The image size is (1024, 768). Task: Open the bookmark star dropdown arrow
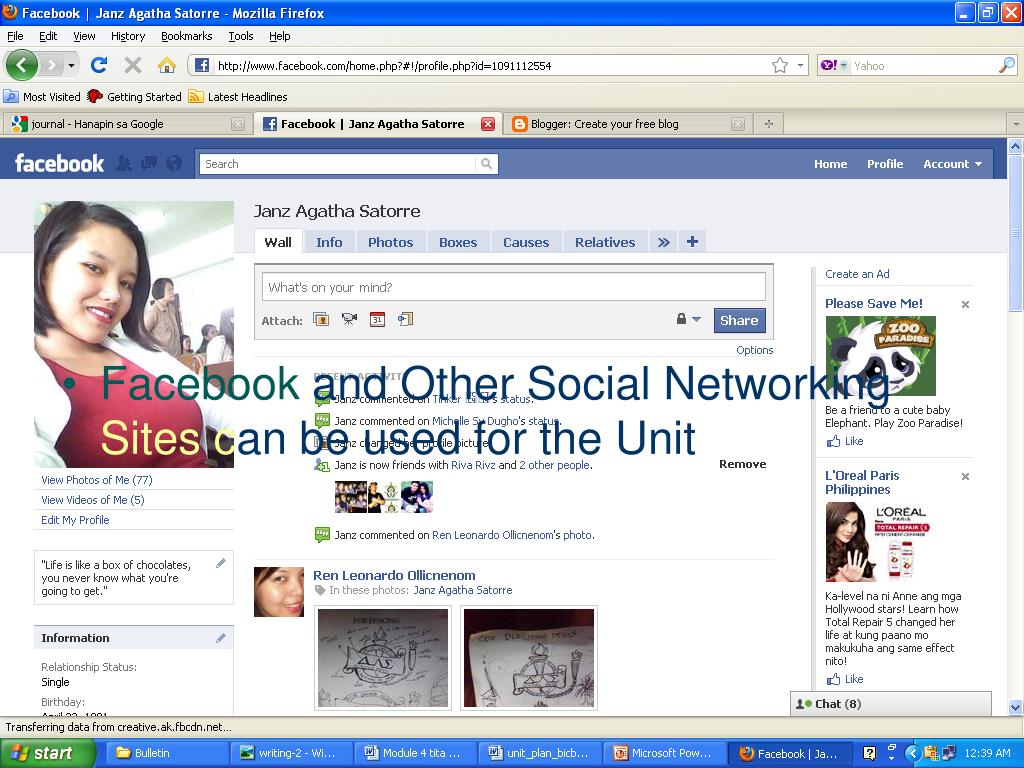[x=800, y=65]
